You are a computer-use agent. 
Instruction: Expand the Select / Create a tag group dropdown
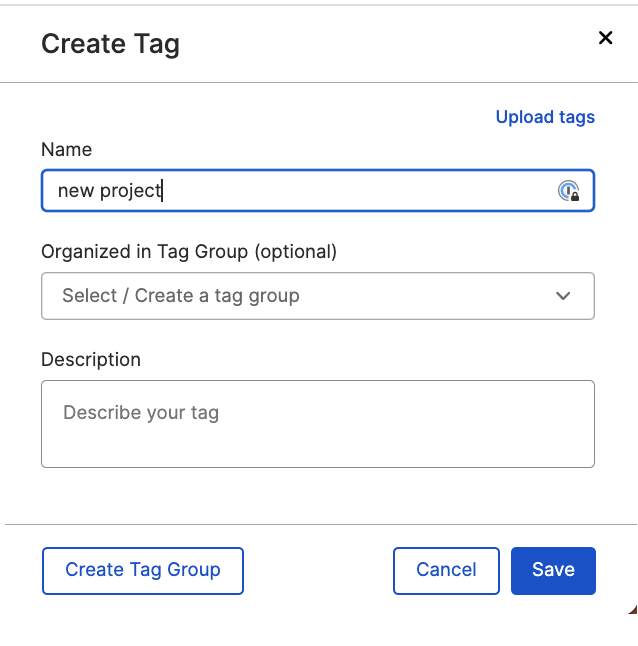point(318,296)
